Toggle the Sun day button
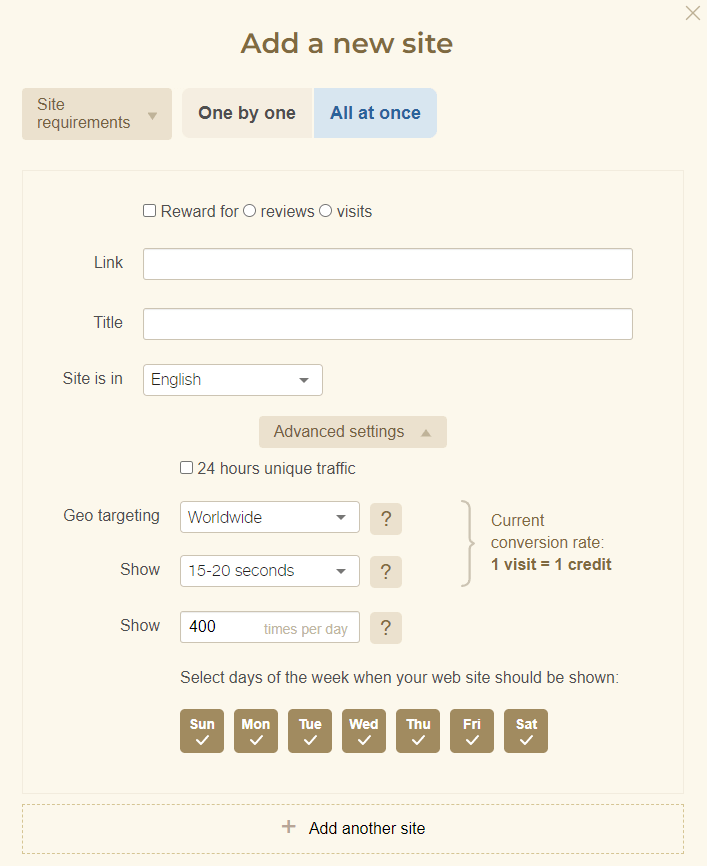Screen dimensions: 707x866 coord(202,731)
